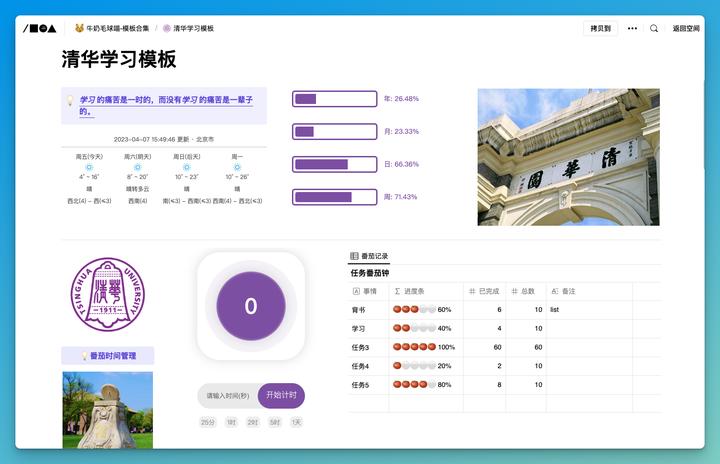Click the month progress bar at 23.33%
720x464 pixels.
(335, 131)
